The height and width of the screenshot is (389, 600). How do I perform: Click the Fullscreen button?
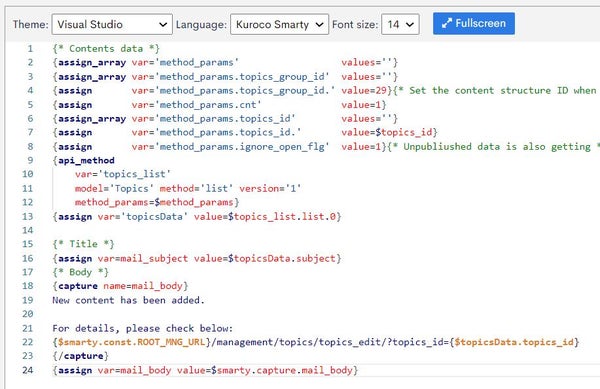point(474,24)
